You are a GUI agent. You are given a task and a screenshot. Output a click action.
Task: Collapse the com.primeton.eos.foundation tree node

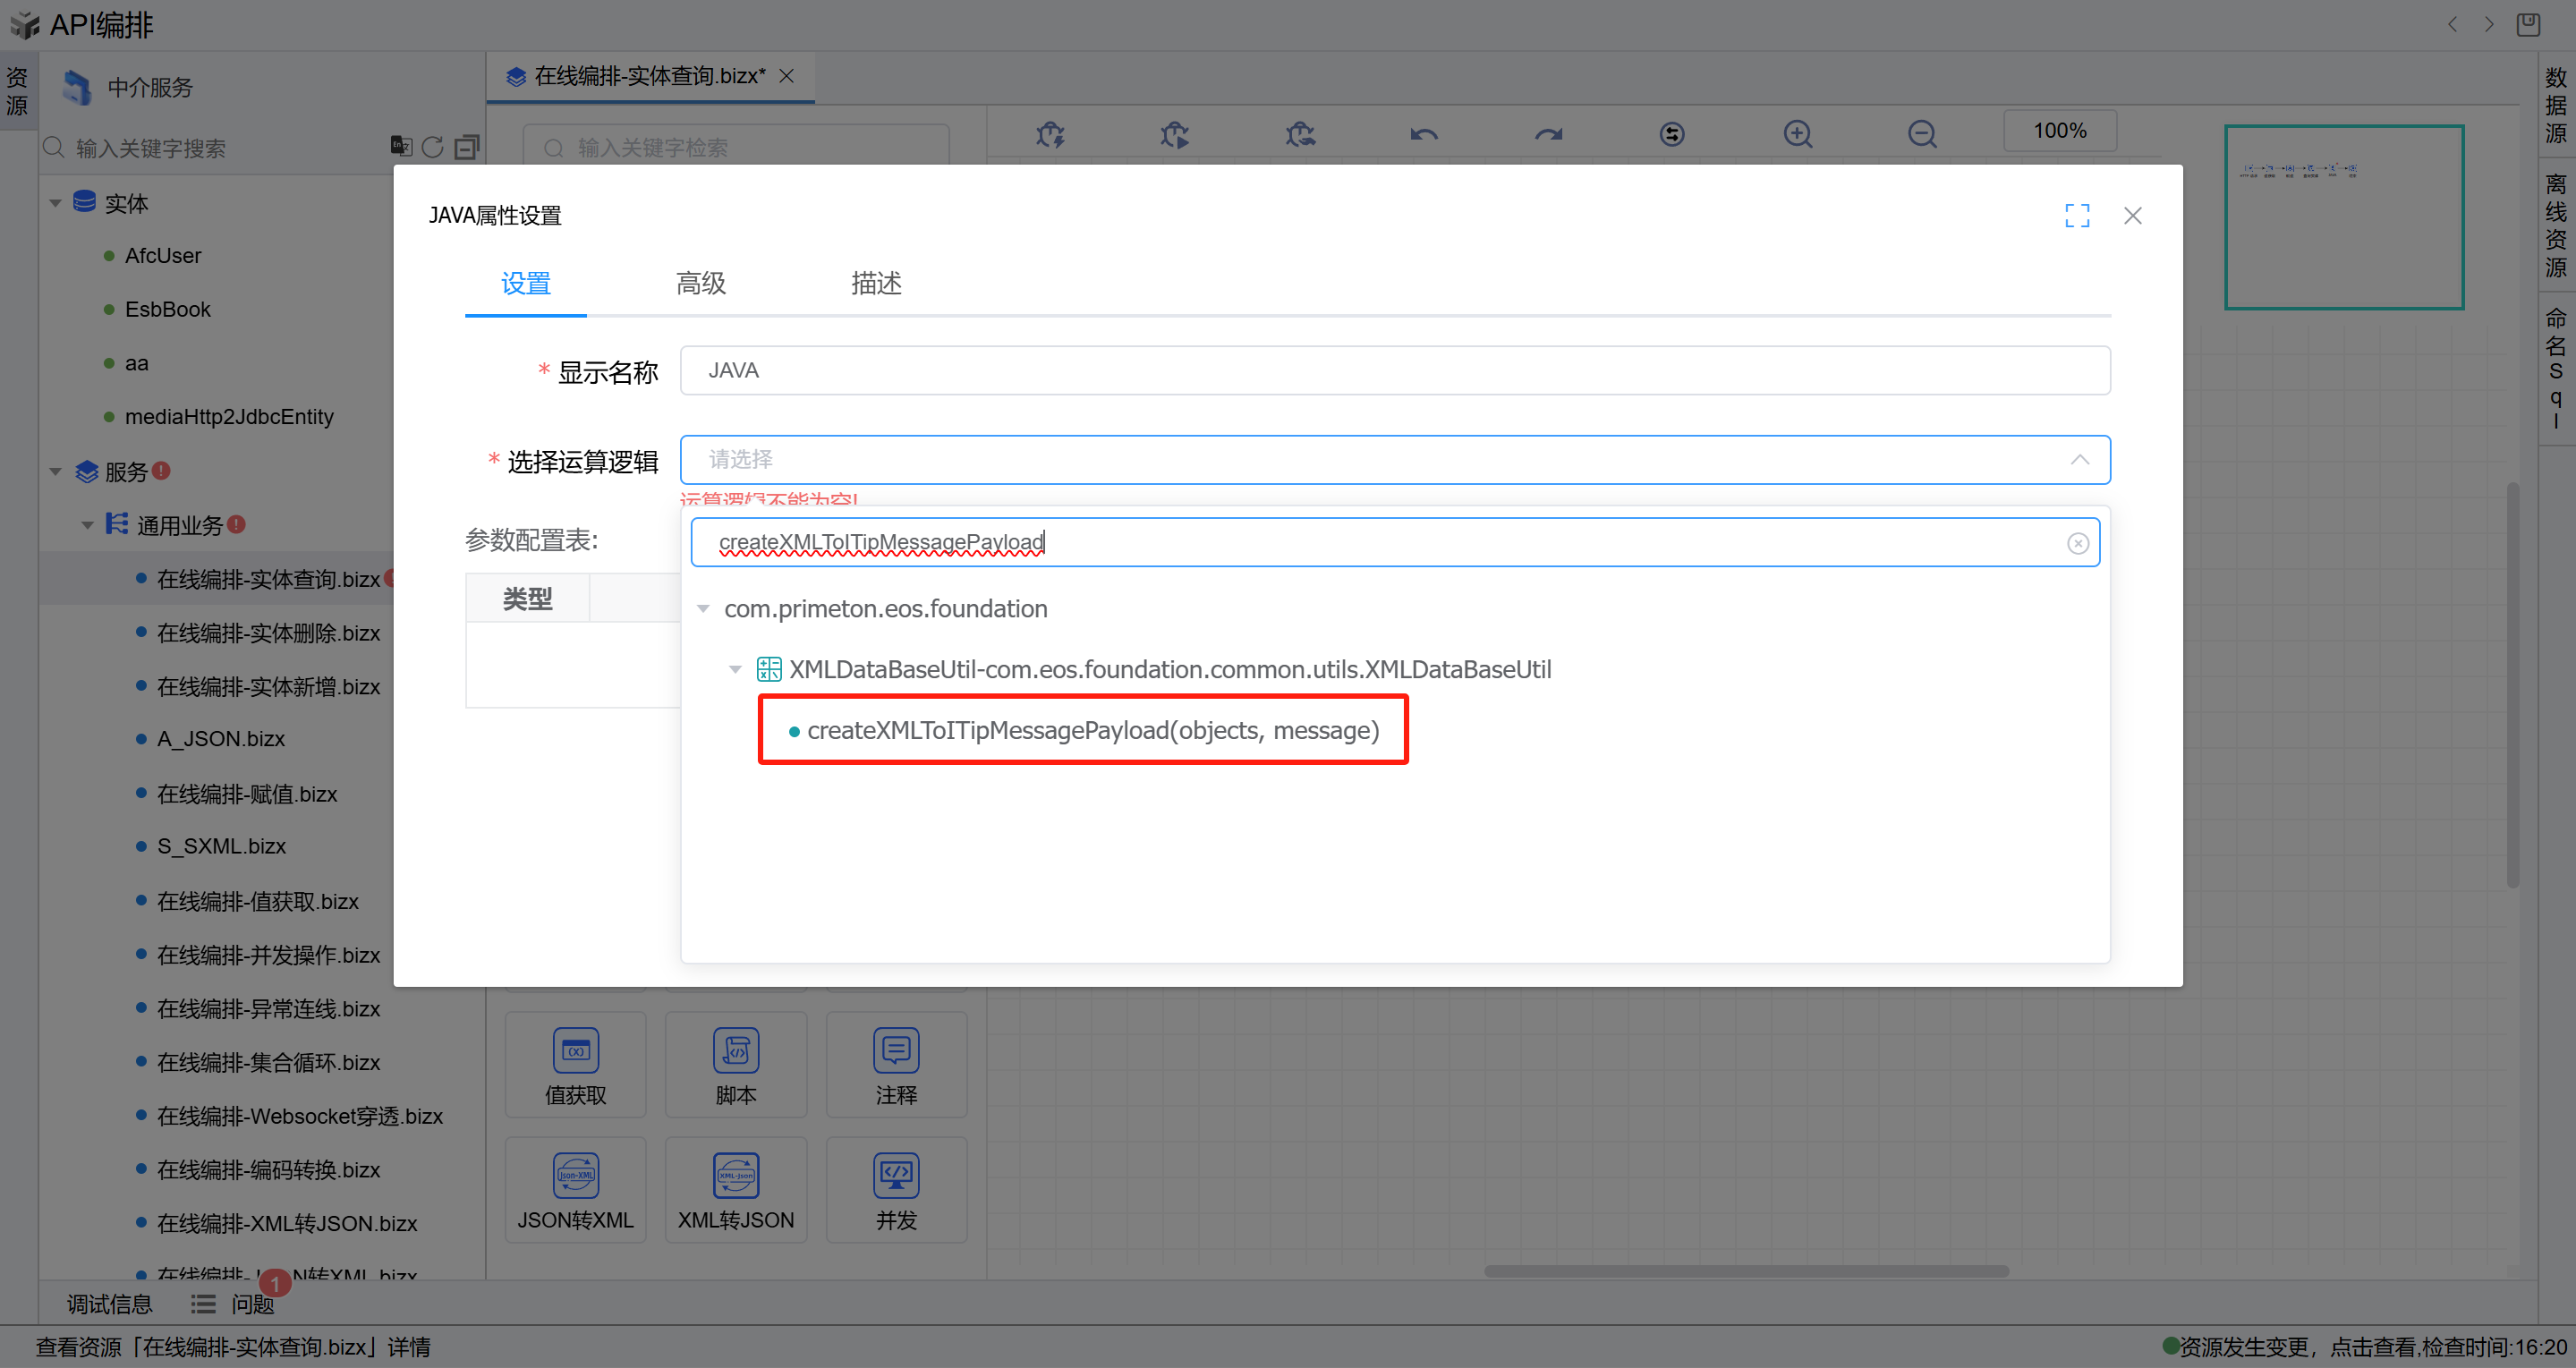tap(703, 609)
